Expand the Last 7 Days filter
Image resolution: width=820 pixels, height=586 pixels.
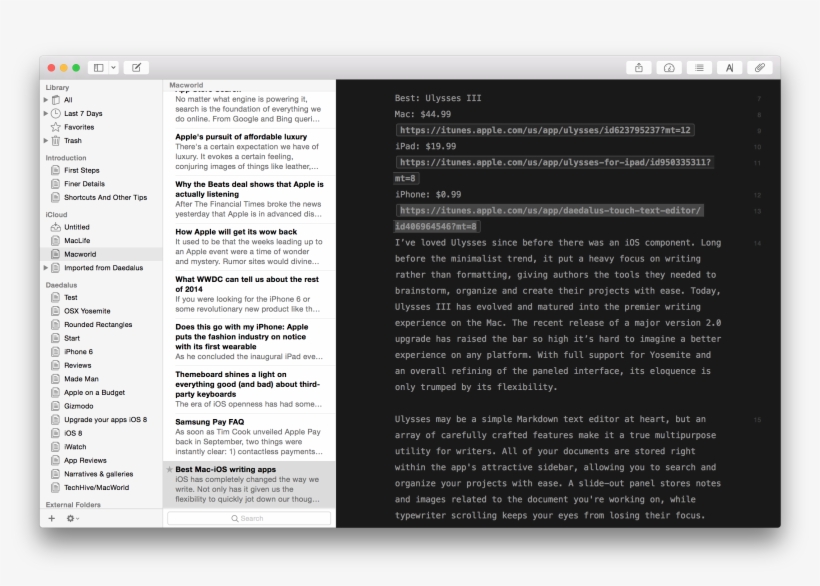[45, 113]
